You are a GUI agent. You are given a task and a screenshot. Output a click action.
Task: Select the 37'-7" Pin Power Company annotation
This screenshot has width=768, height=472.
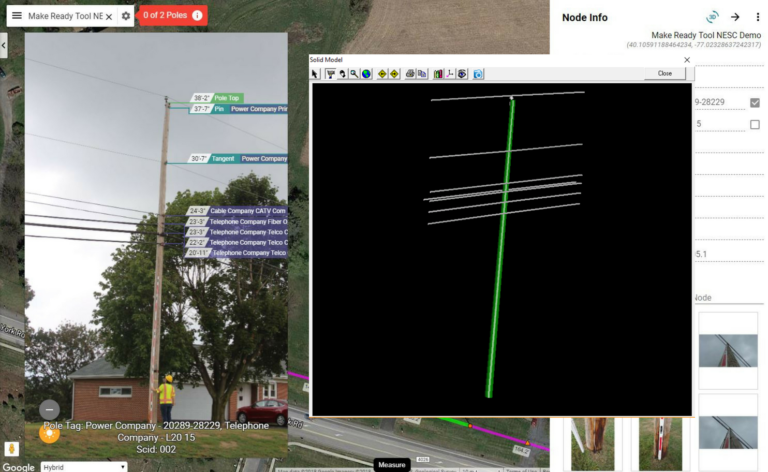[239, 109]
